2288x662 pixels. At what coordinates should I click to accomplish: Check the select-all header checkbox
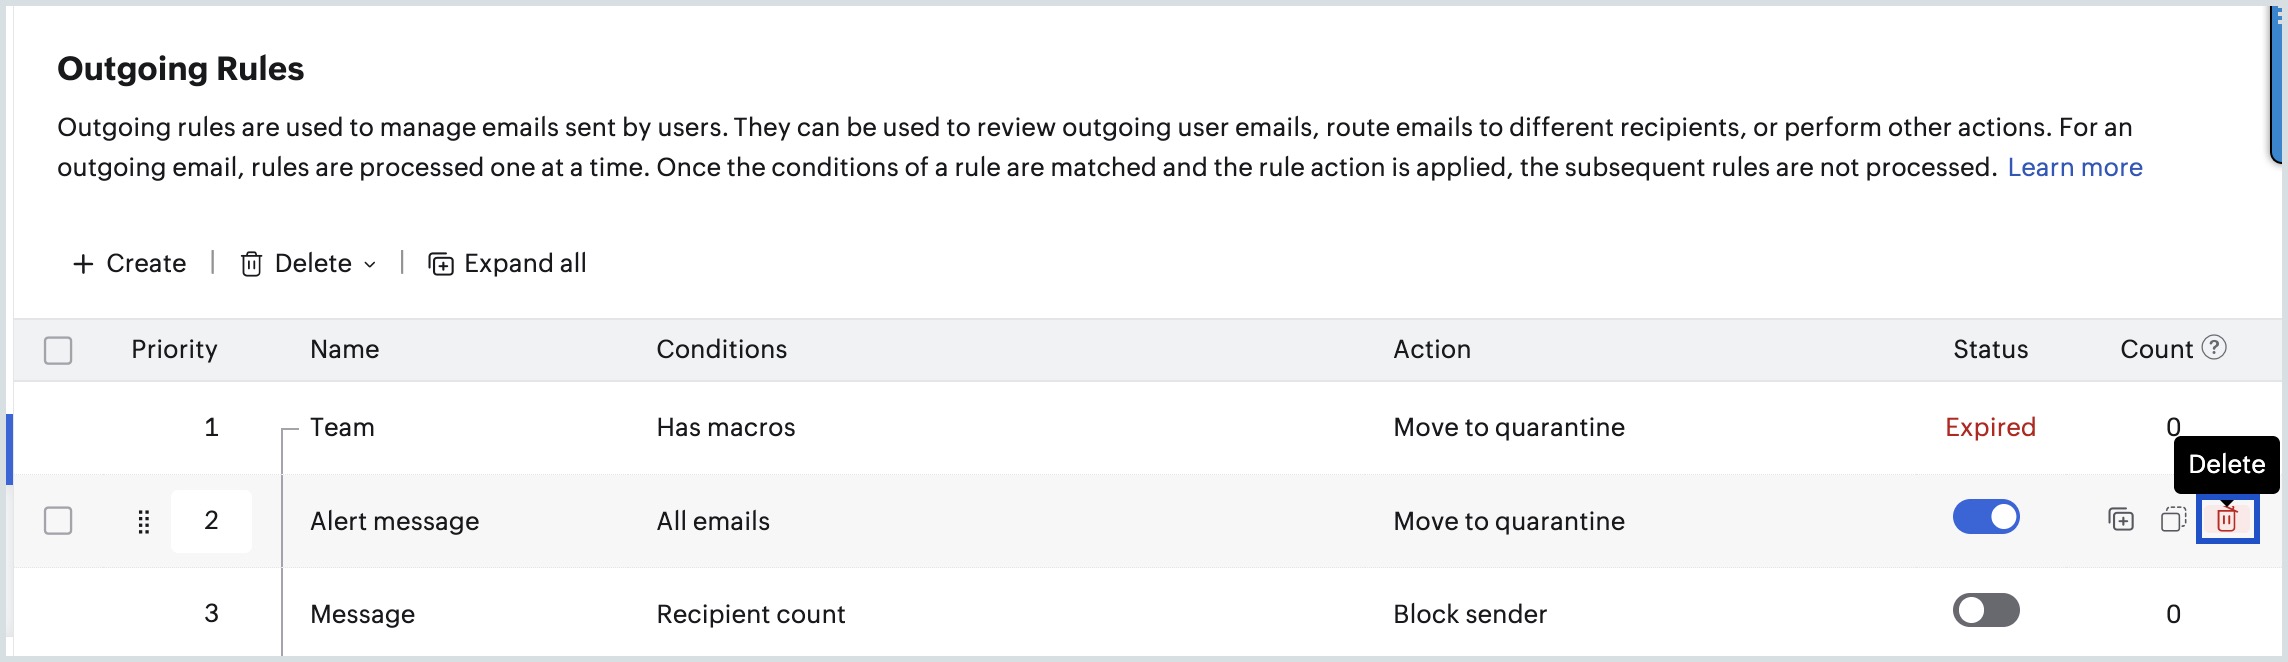pyautogui.click(x=58, y=351)
